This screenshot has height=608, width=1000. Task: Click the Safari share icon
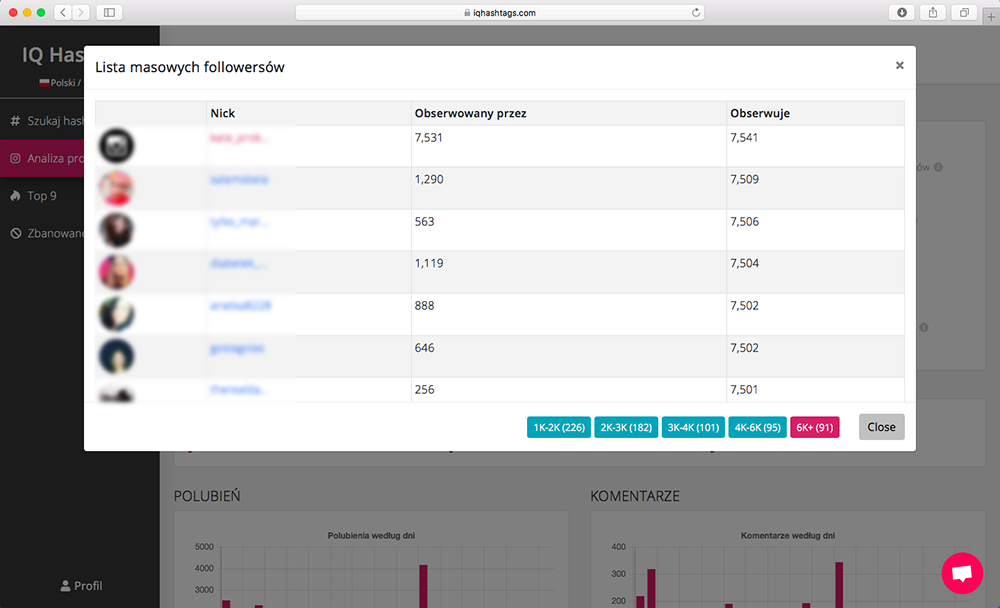933,13
